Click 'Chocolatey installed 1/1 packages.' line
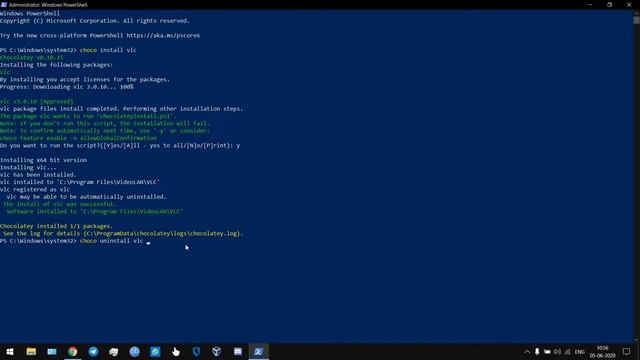Viewport: 640px width, 360px height. 56,226
